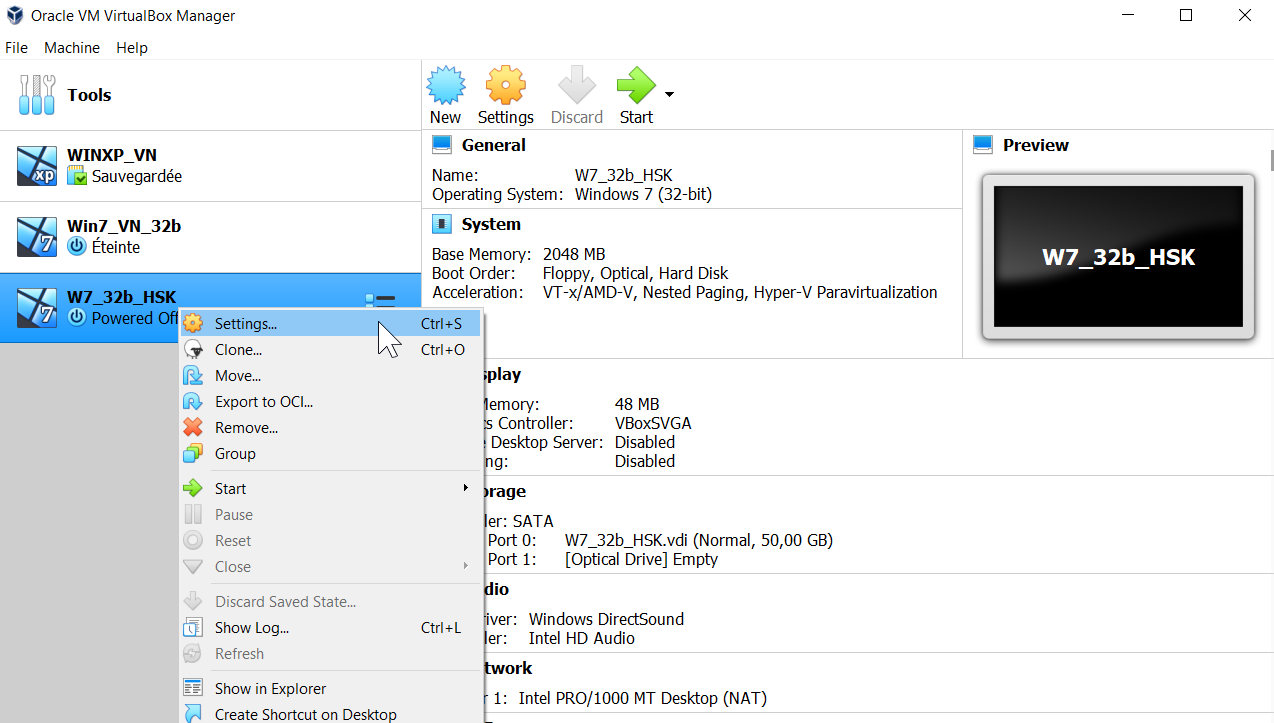The width and height of the screenshot is (1274, 723).
Task: Click the Move icon in context menu
Action: 193,376
